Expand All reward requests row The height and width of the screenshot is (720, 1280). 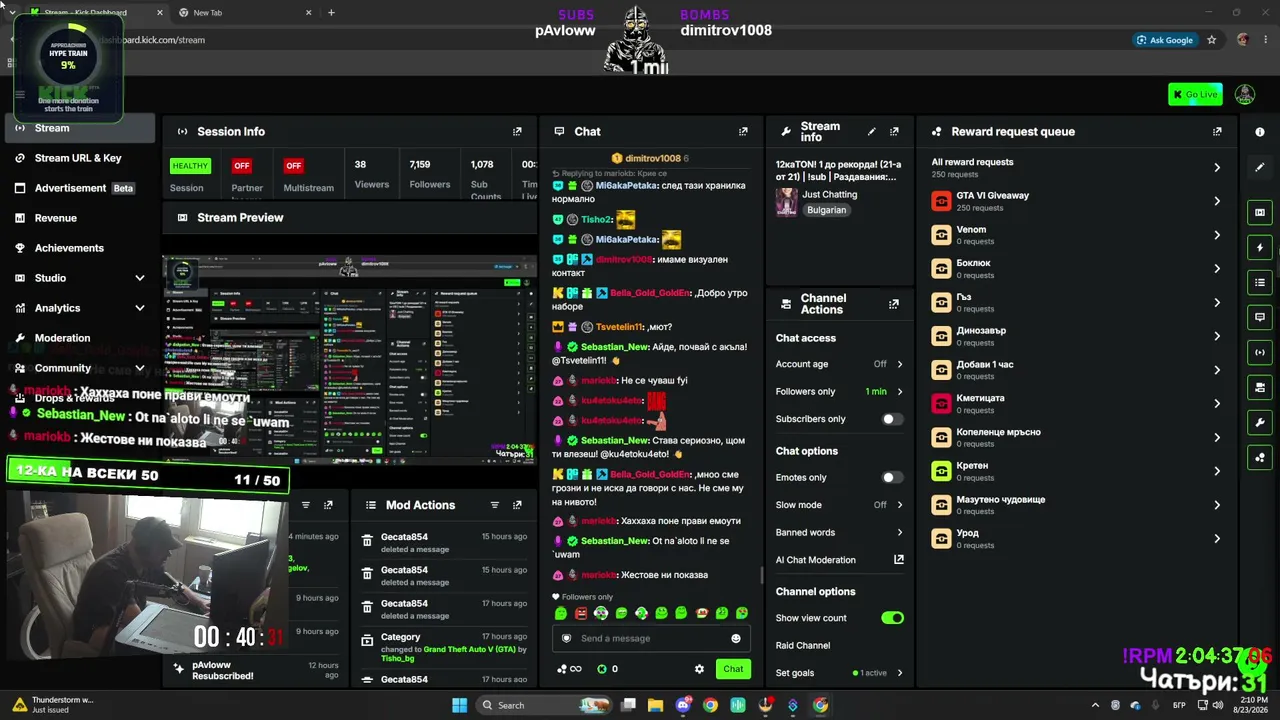pos(1217,168)
